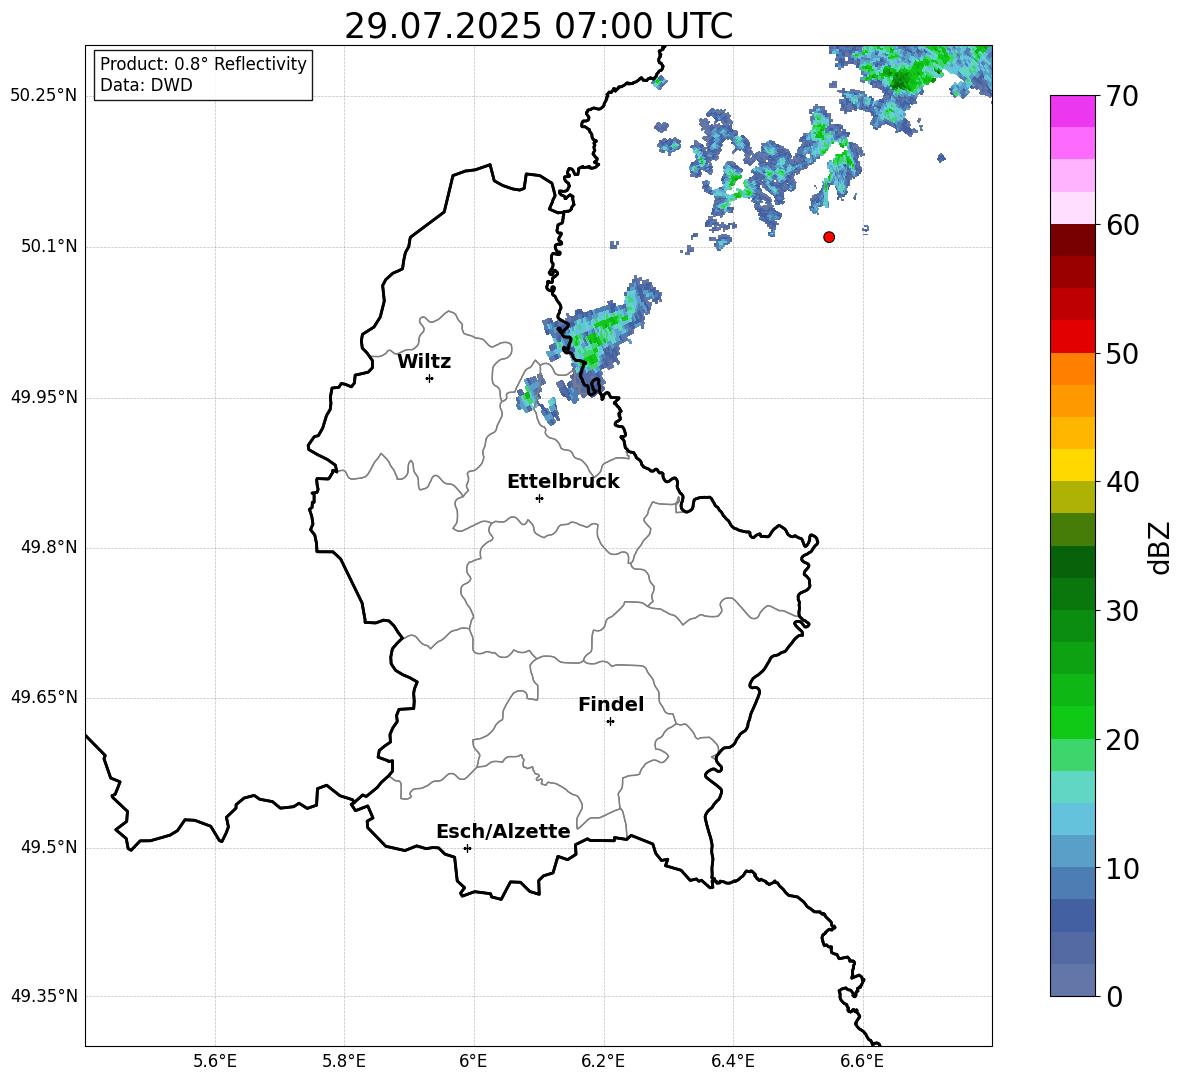Screen dimensions: 1184x1081
Task: Click the yellow colorbar segment at 40
Action: tap(1072, 465)
